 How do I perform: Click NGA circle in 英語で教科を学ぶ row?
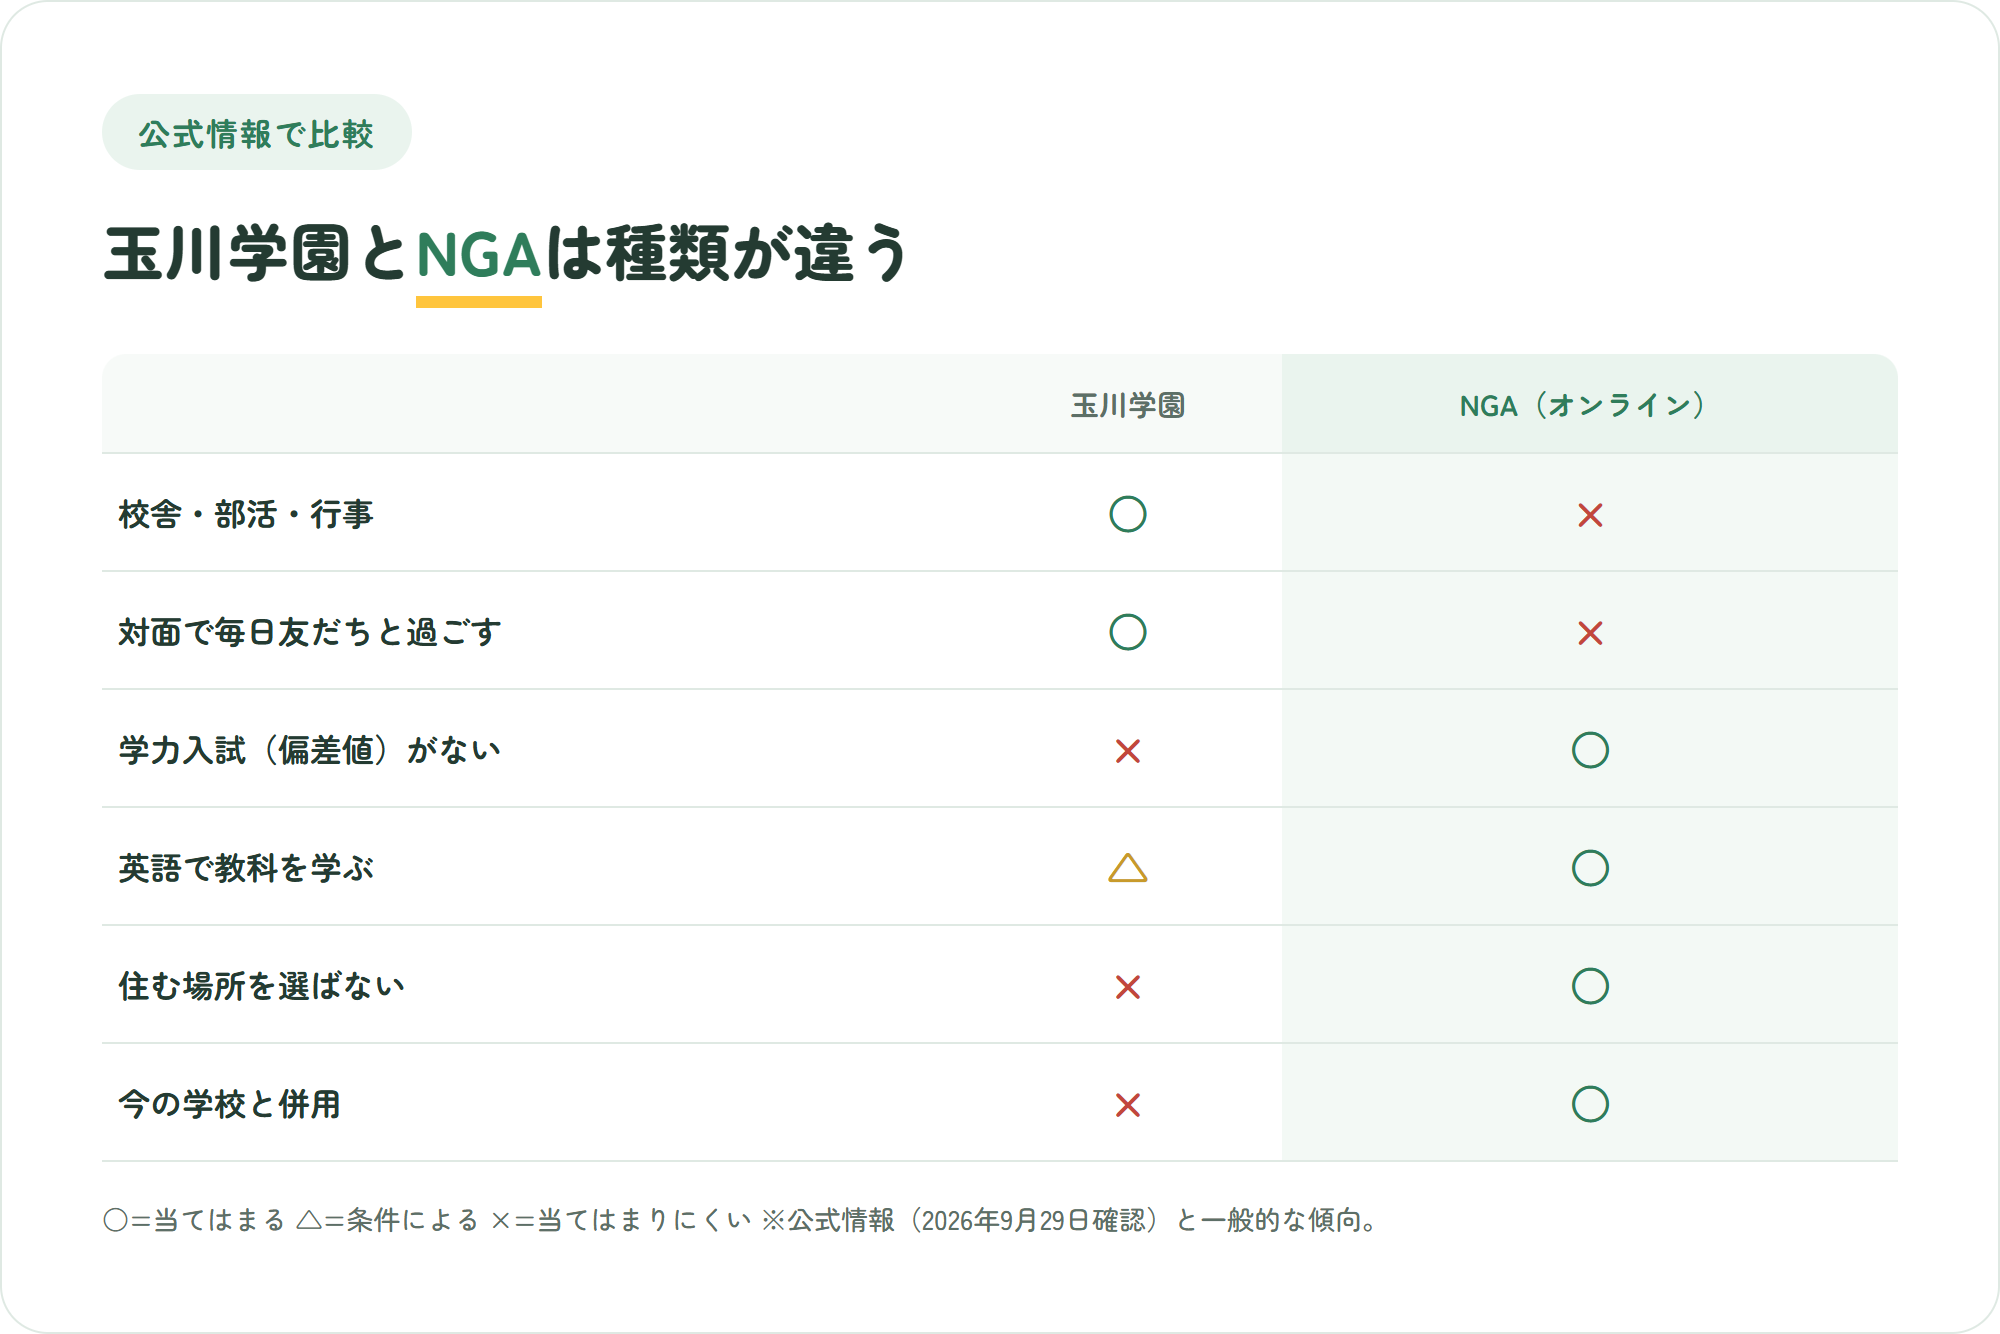1590,868
